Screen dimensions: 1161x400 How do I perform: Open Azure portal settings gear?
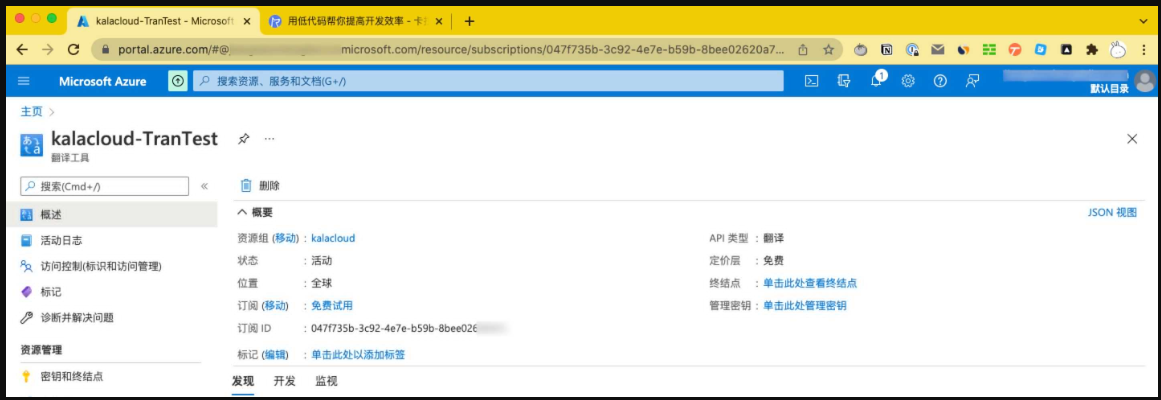pyautogui.click(x=909, y=81)
